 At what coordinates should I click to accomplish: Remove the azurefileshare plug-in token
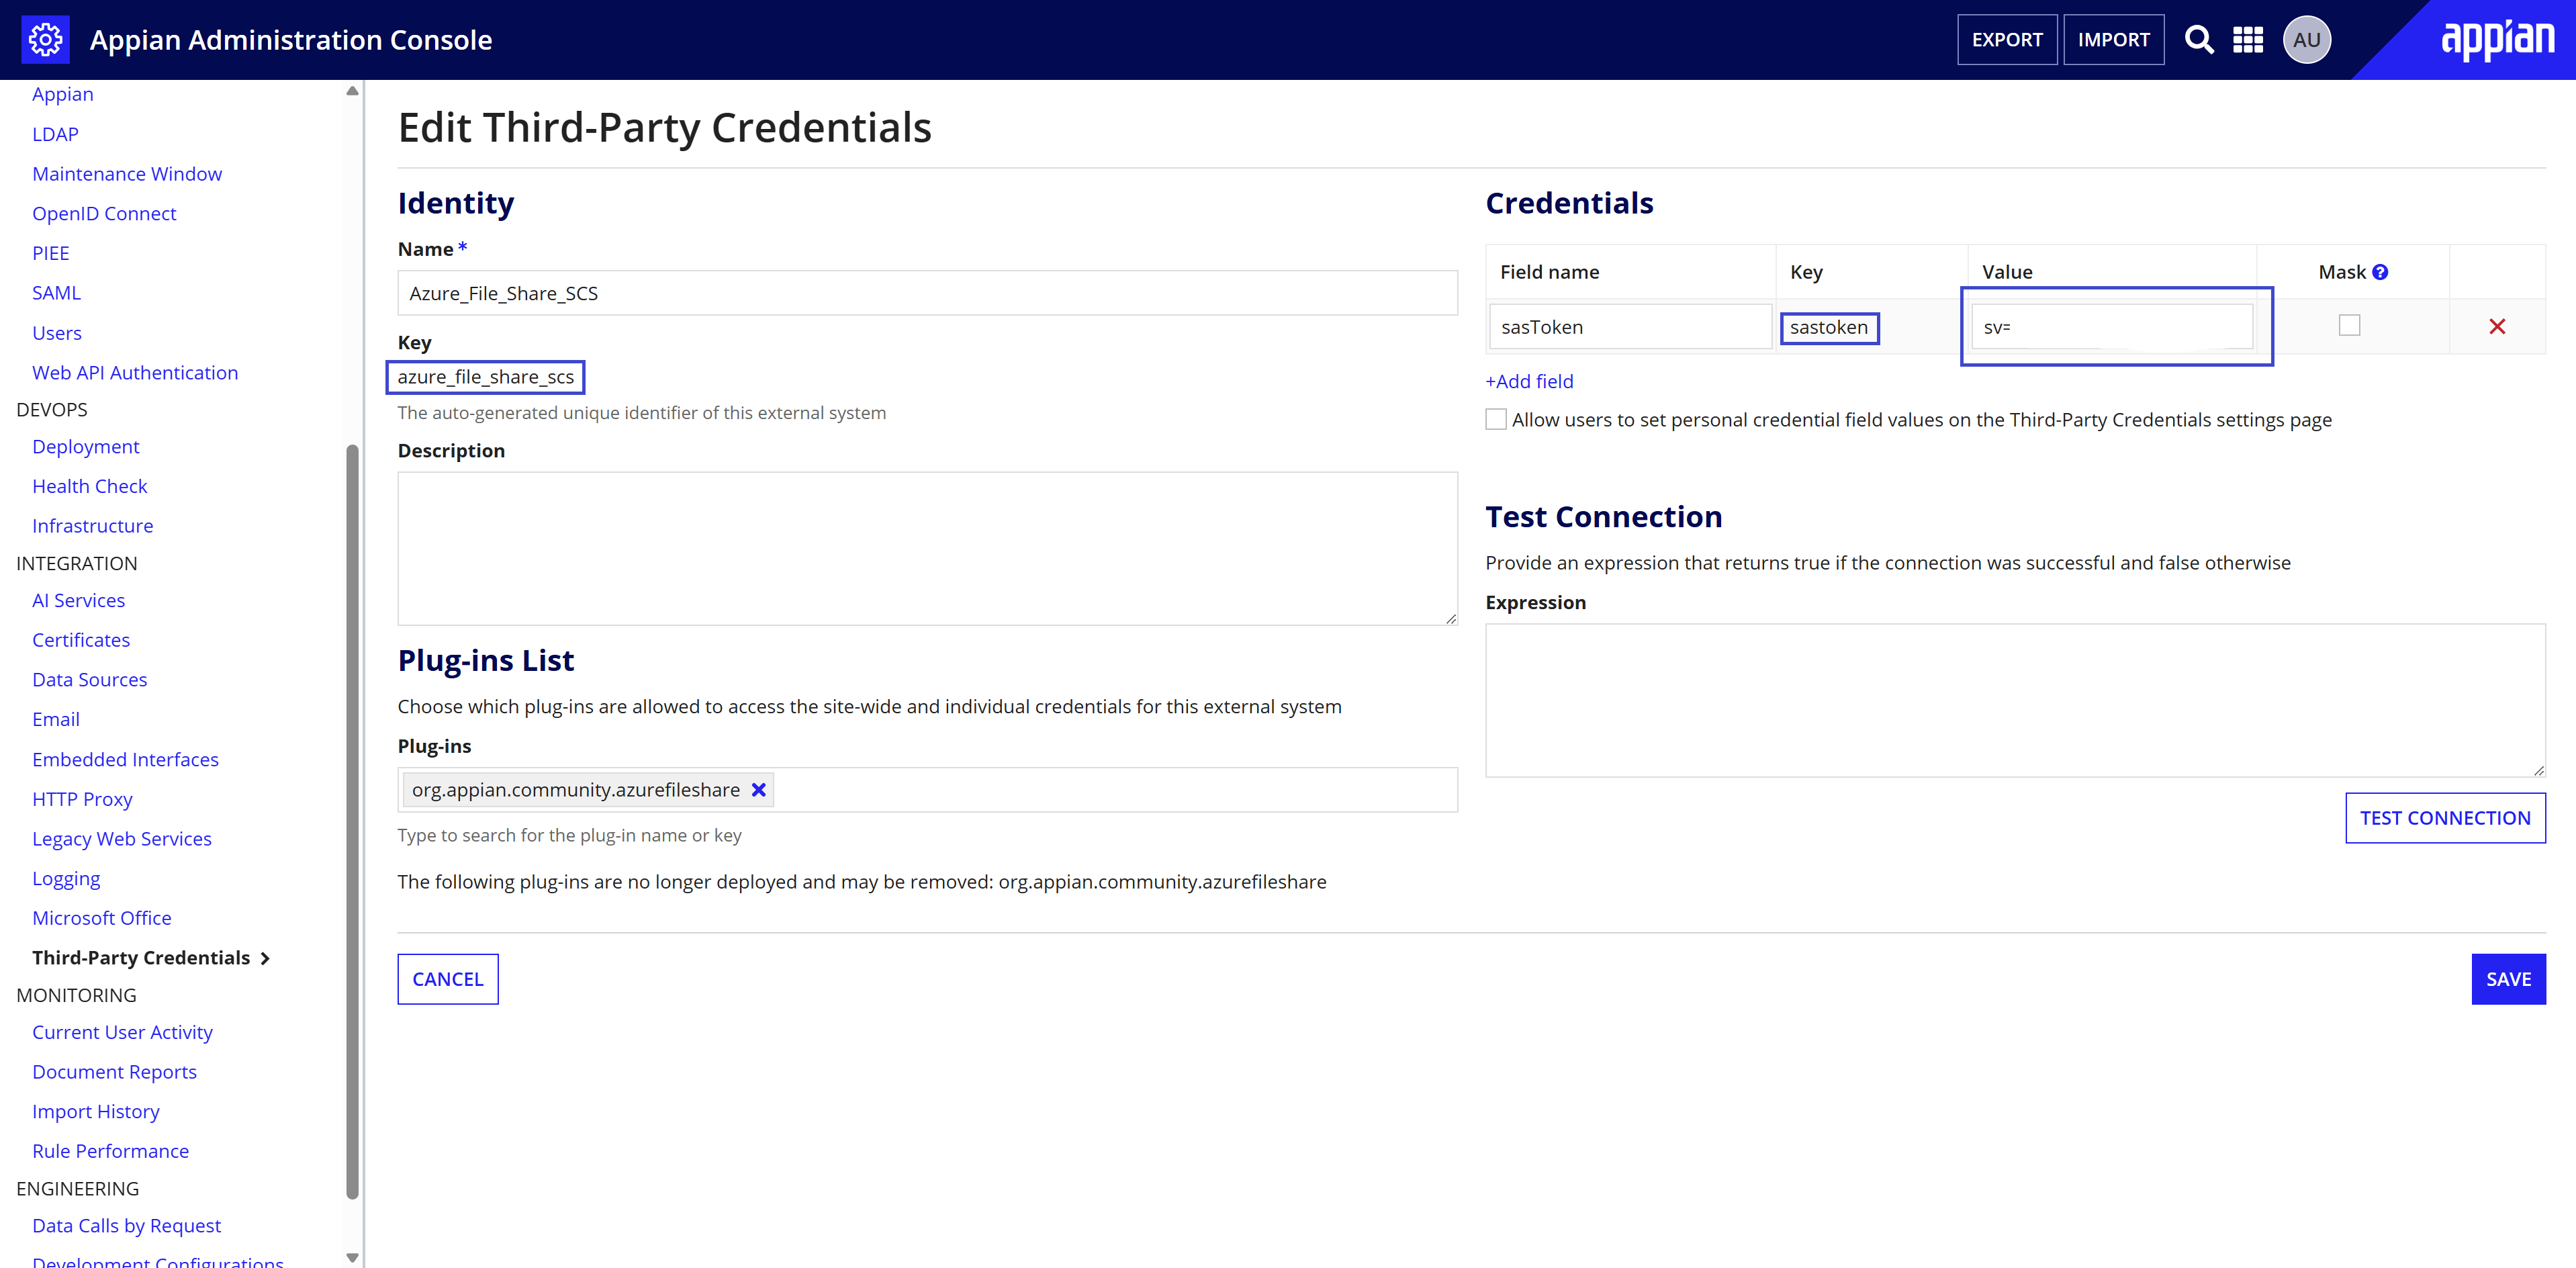[x=759, y=790]
